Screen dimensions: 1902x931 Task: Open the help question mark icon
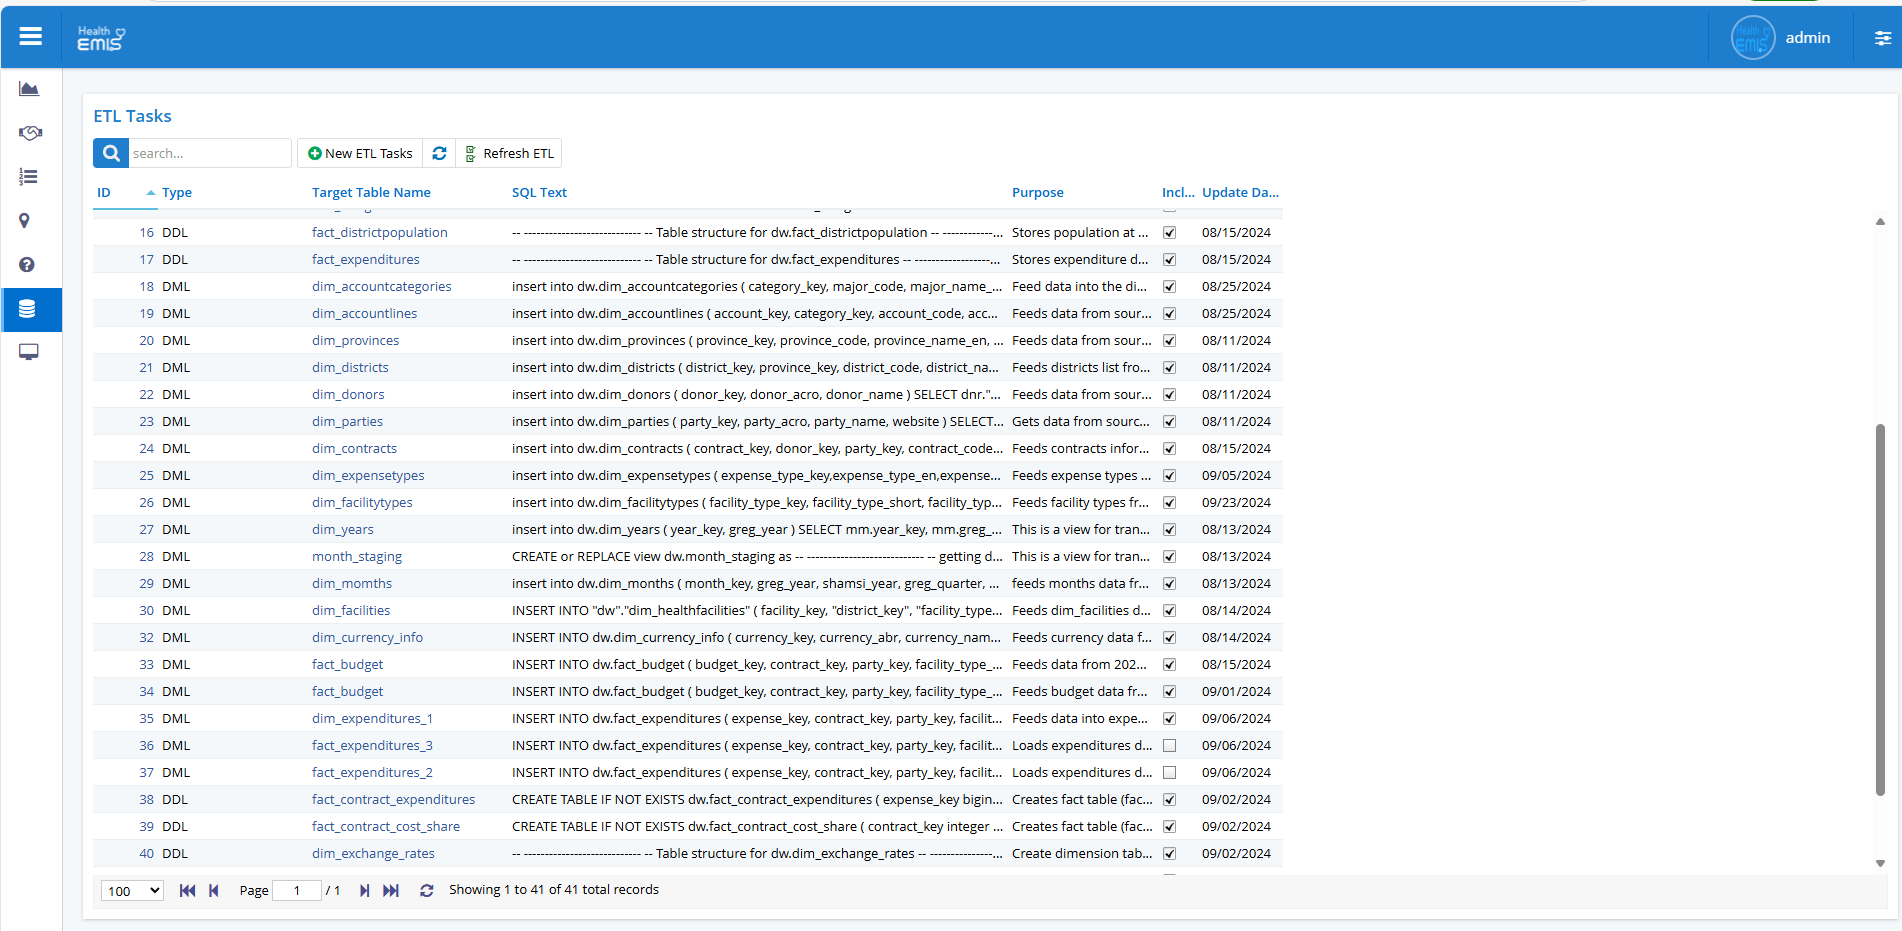pos(27,265)
